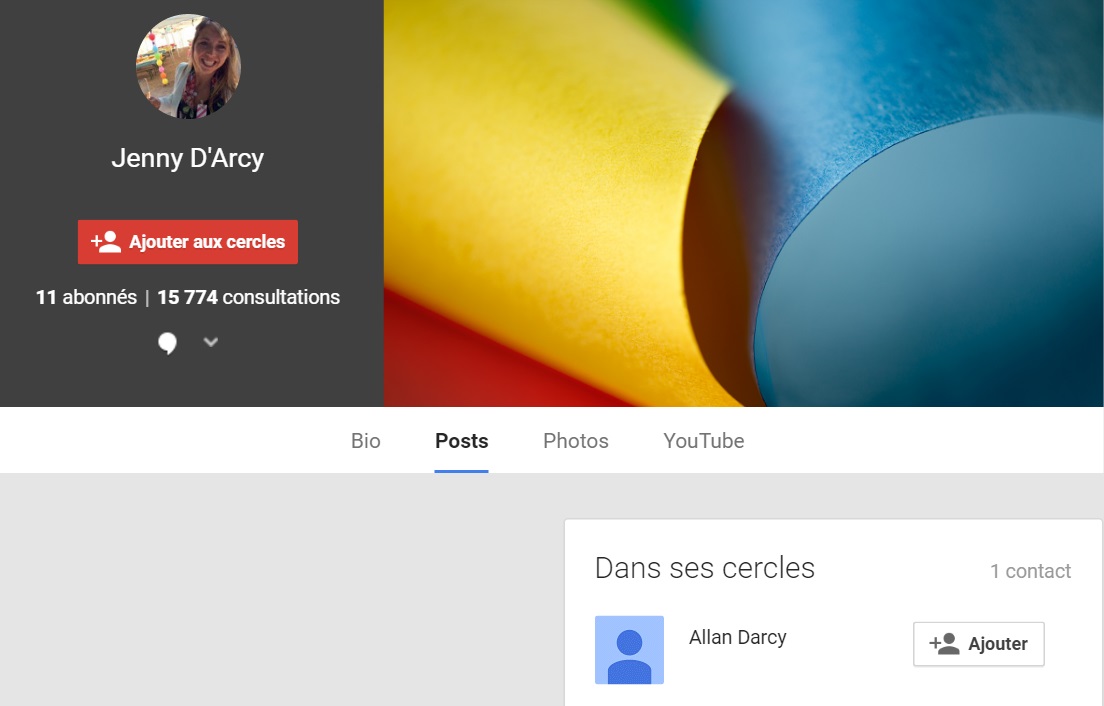The image size is (1104, 706).
Task: Go to the YouTube tab
Action: [x=704, y=441]
